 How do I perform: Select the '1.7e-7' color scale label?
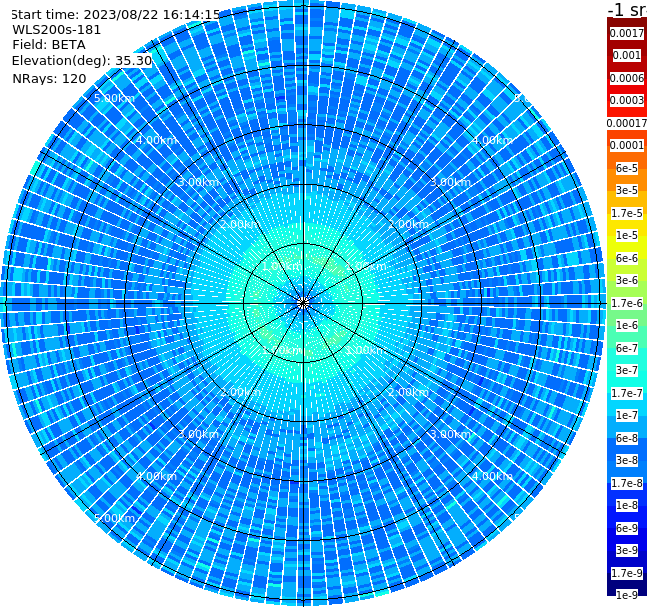(x=627, y=393)
